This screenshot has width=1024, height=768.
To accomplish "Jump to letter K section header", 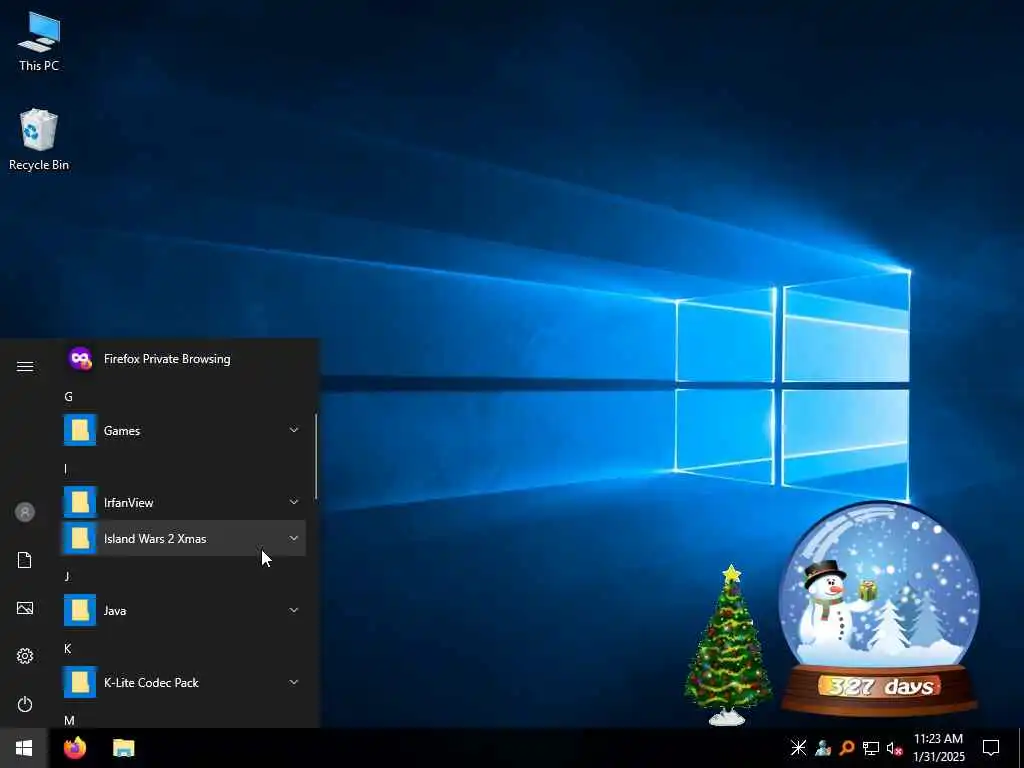I will pyautogui.click(x=68, y=648).
